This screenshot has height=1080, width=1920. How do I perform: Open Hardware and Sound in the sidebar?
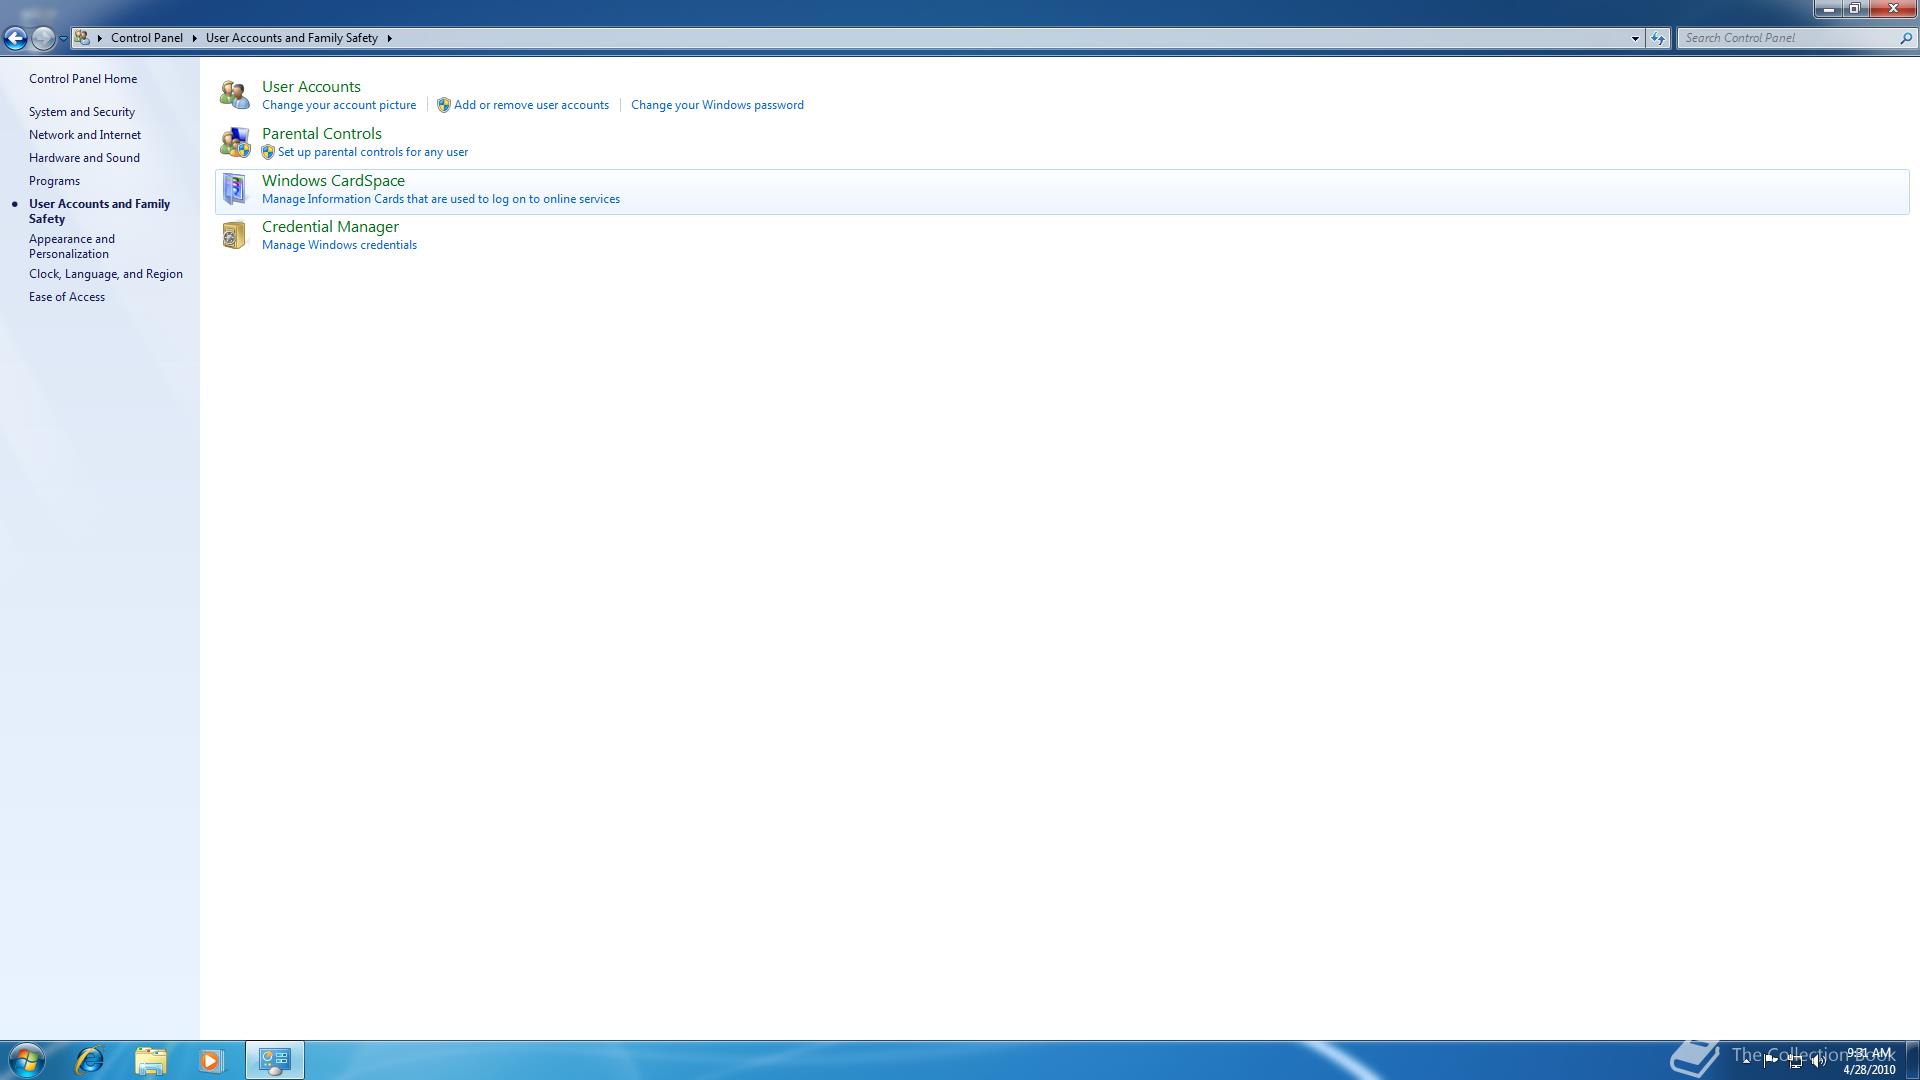84,158
